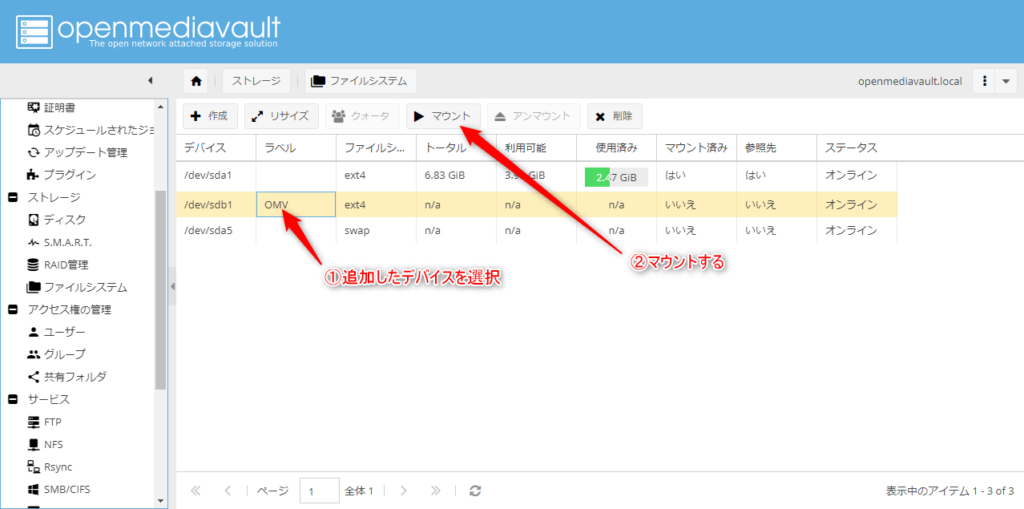Click the マウント button
Viewport: 1024px width, 509px height.
coord(443,116)
